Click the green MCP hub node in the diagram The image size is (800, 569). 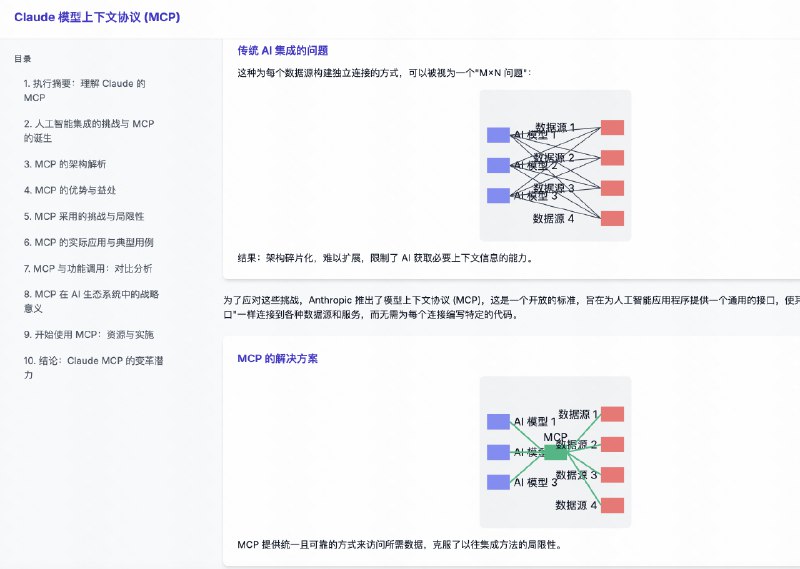pos(555,452)
